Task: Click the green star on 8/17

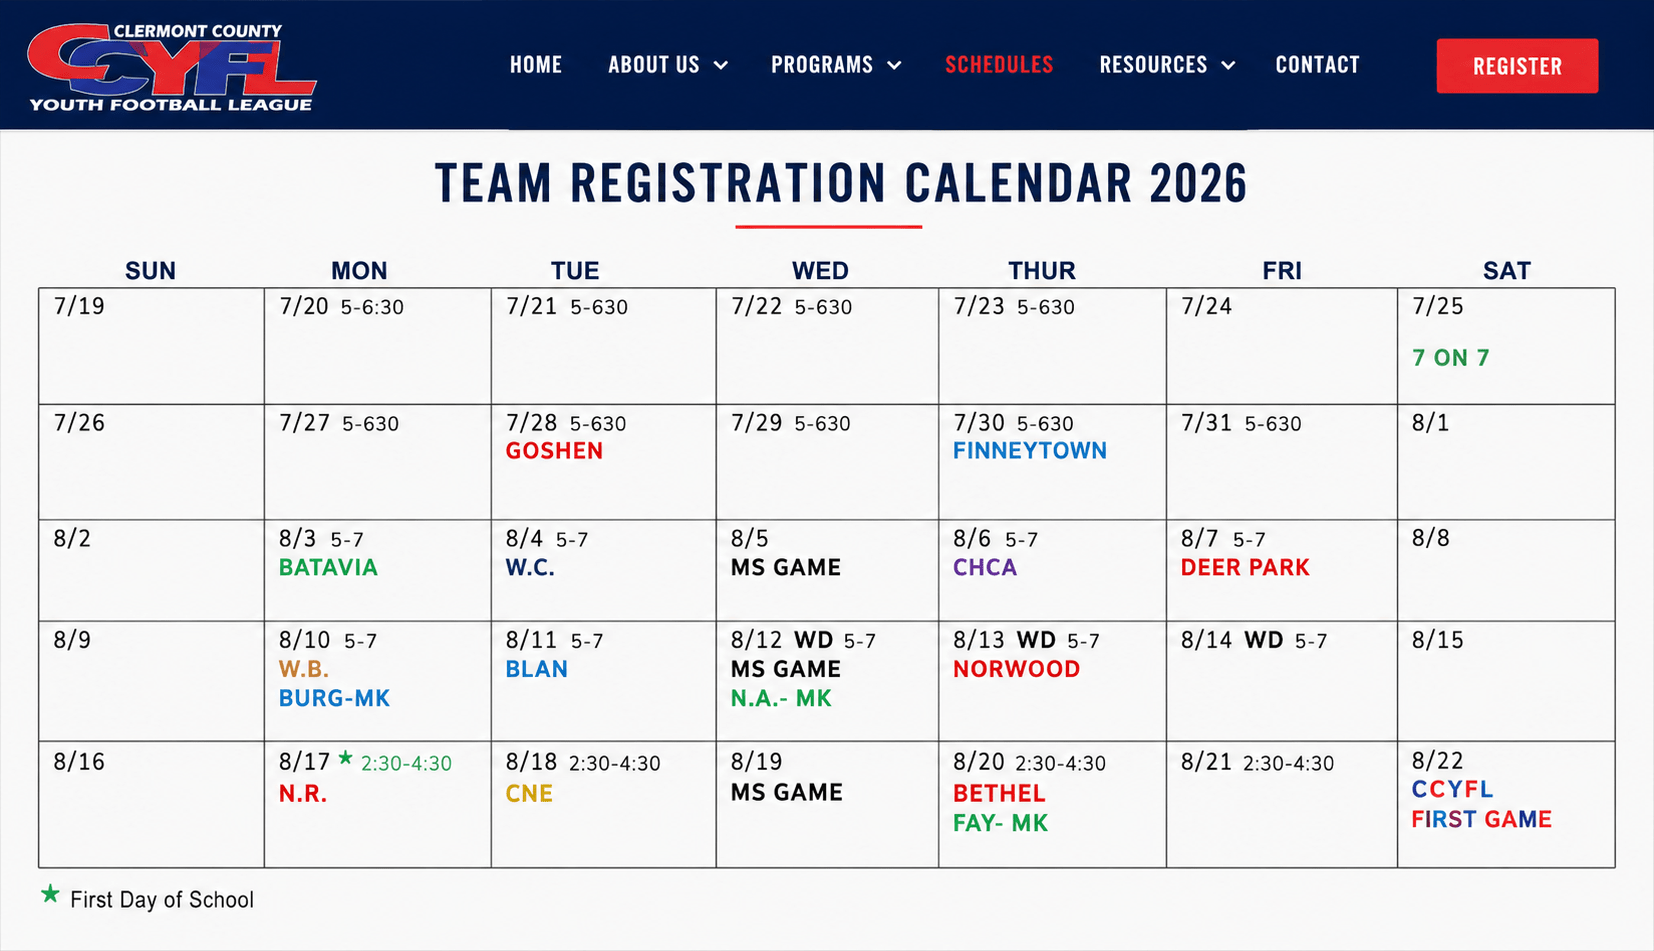Action: (345, 758)
